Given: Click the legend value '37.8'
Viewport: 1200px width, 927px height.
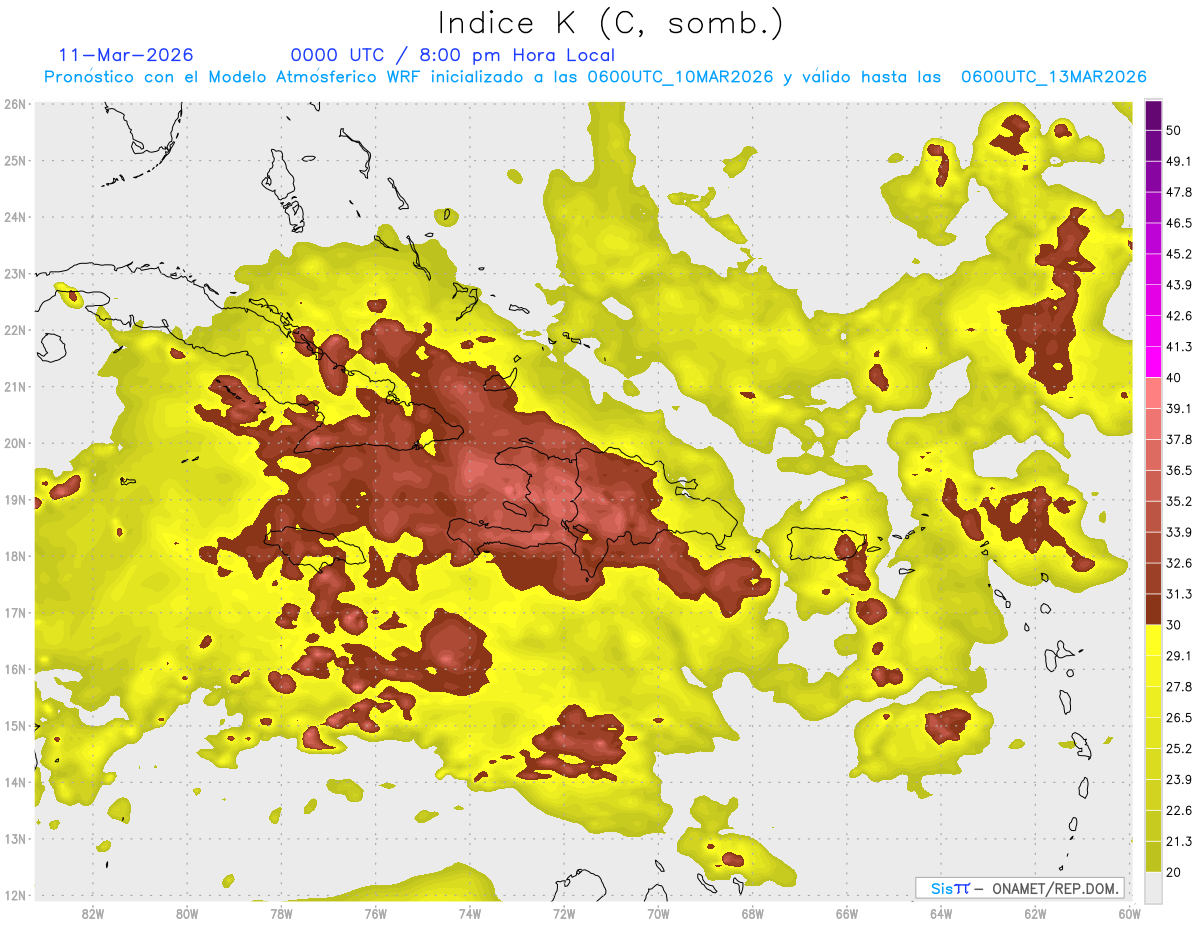Looking at the screenshot, I should click(x=1178, y=439).
